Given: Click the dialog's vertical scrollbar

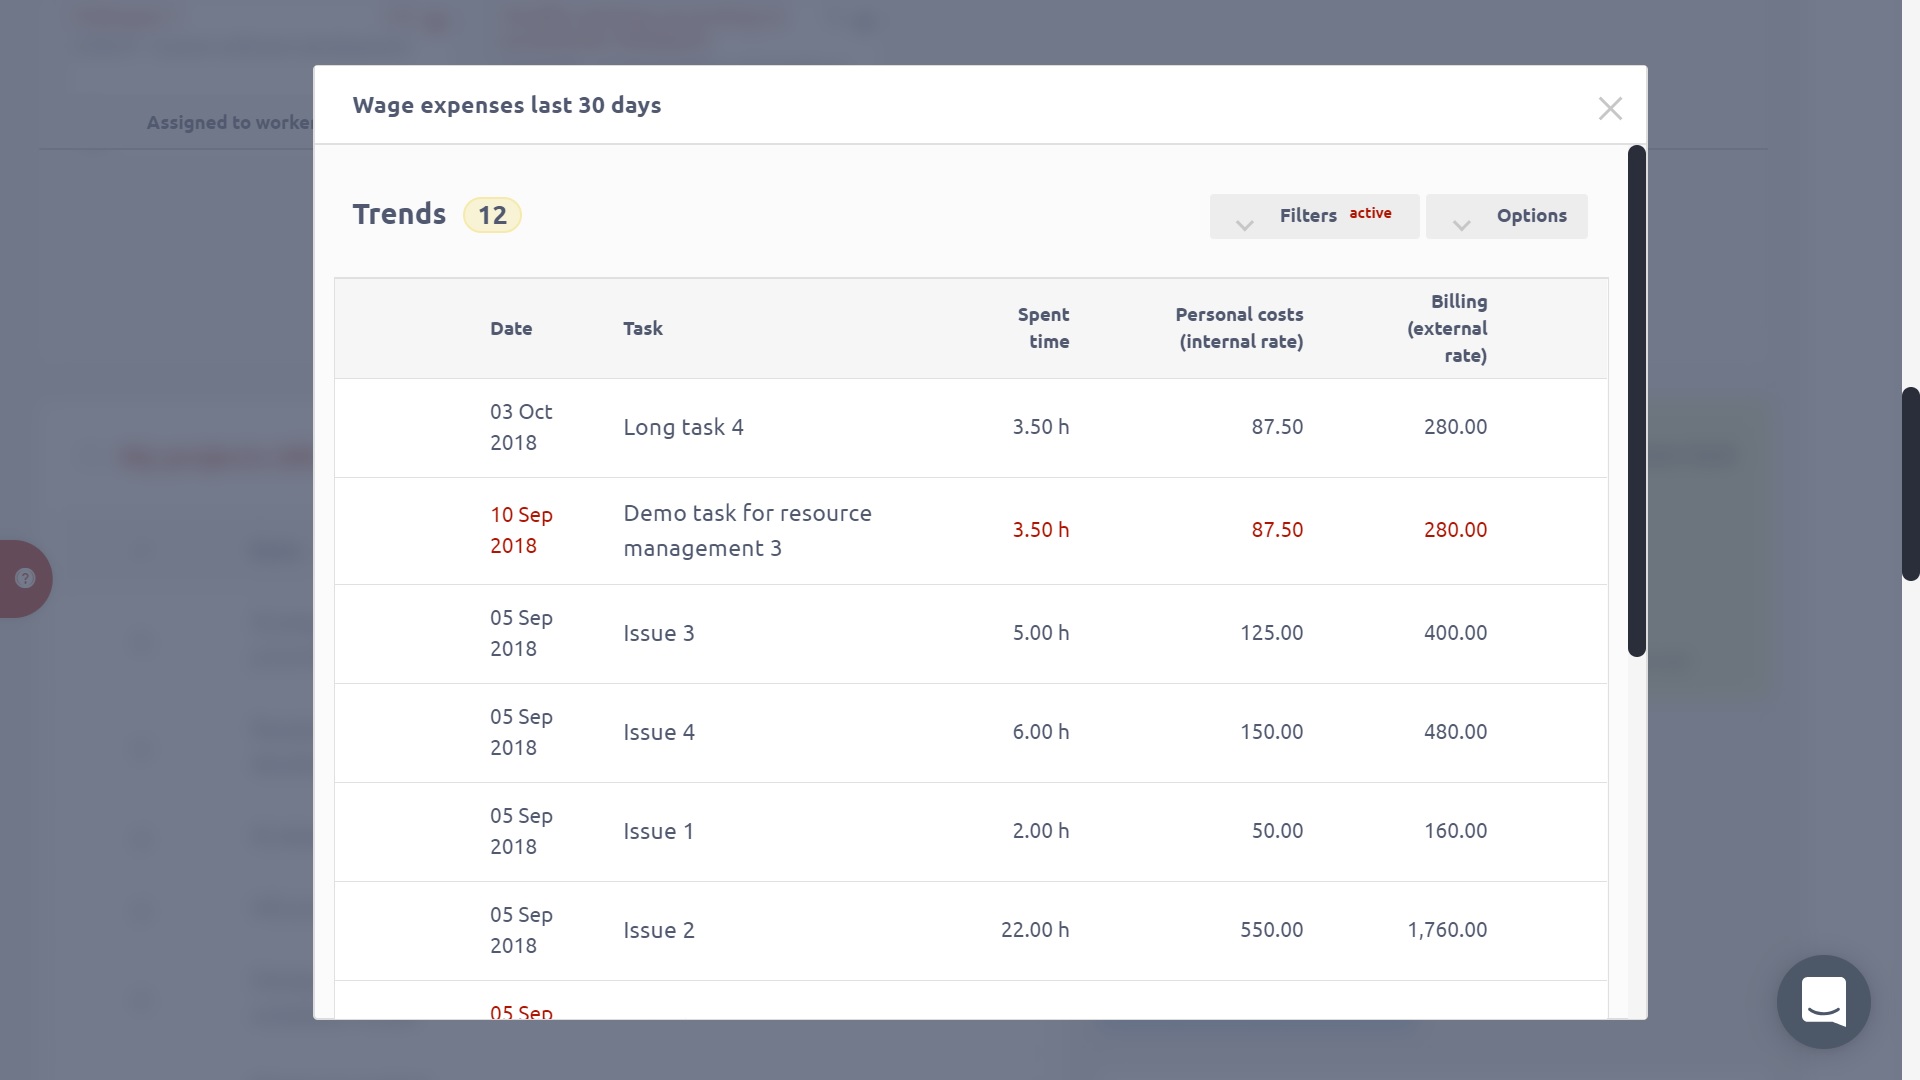Looking at the screenshot, I should 1636,400.
